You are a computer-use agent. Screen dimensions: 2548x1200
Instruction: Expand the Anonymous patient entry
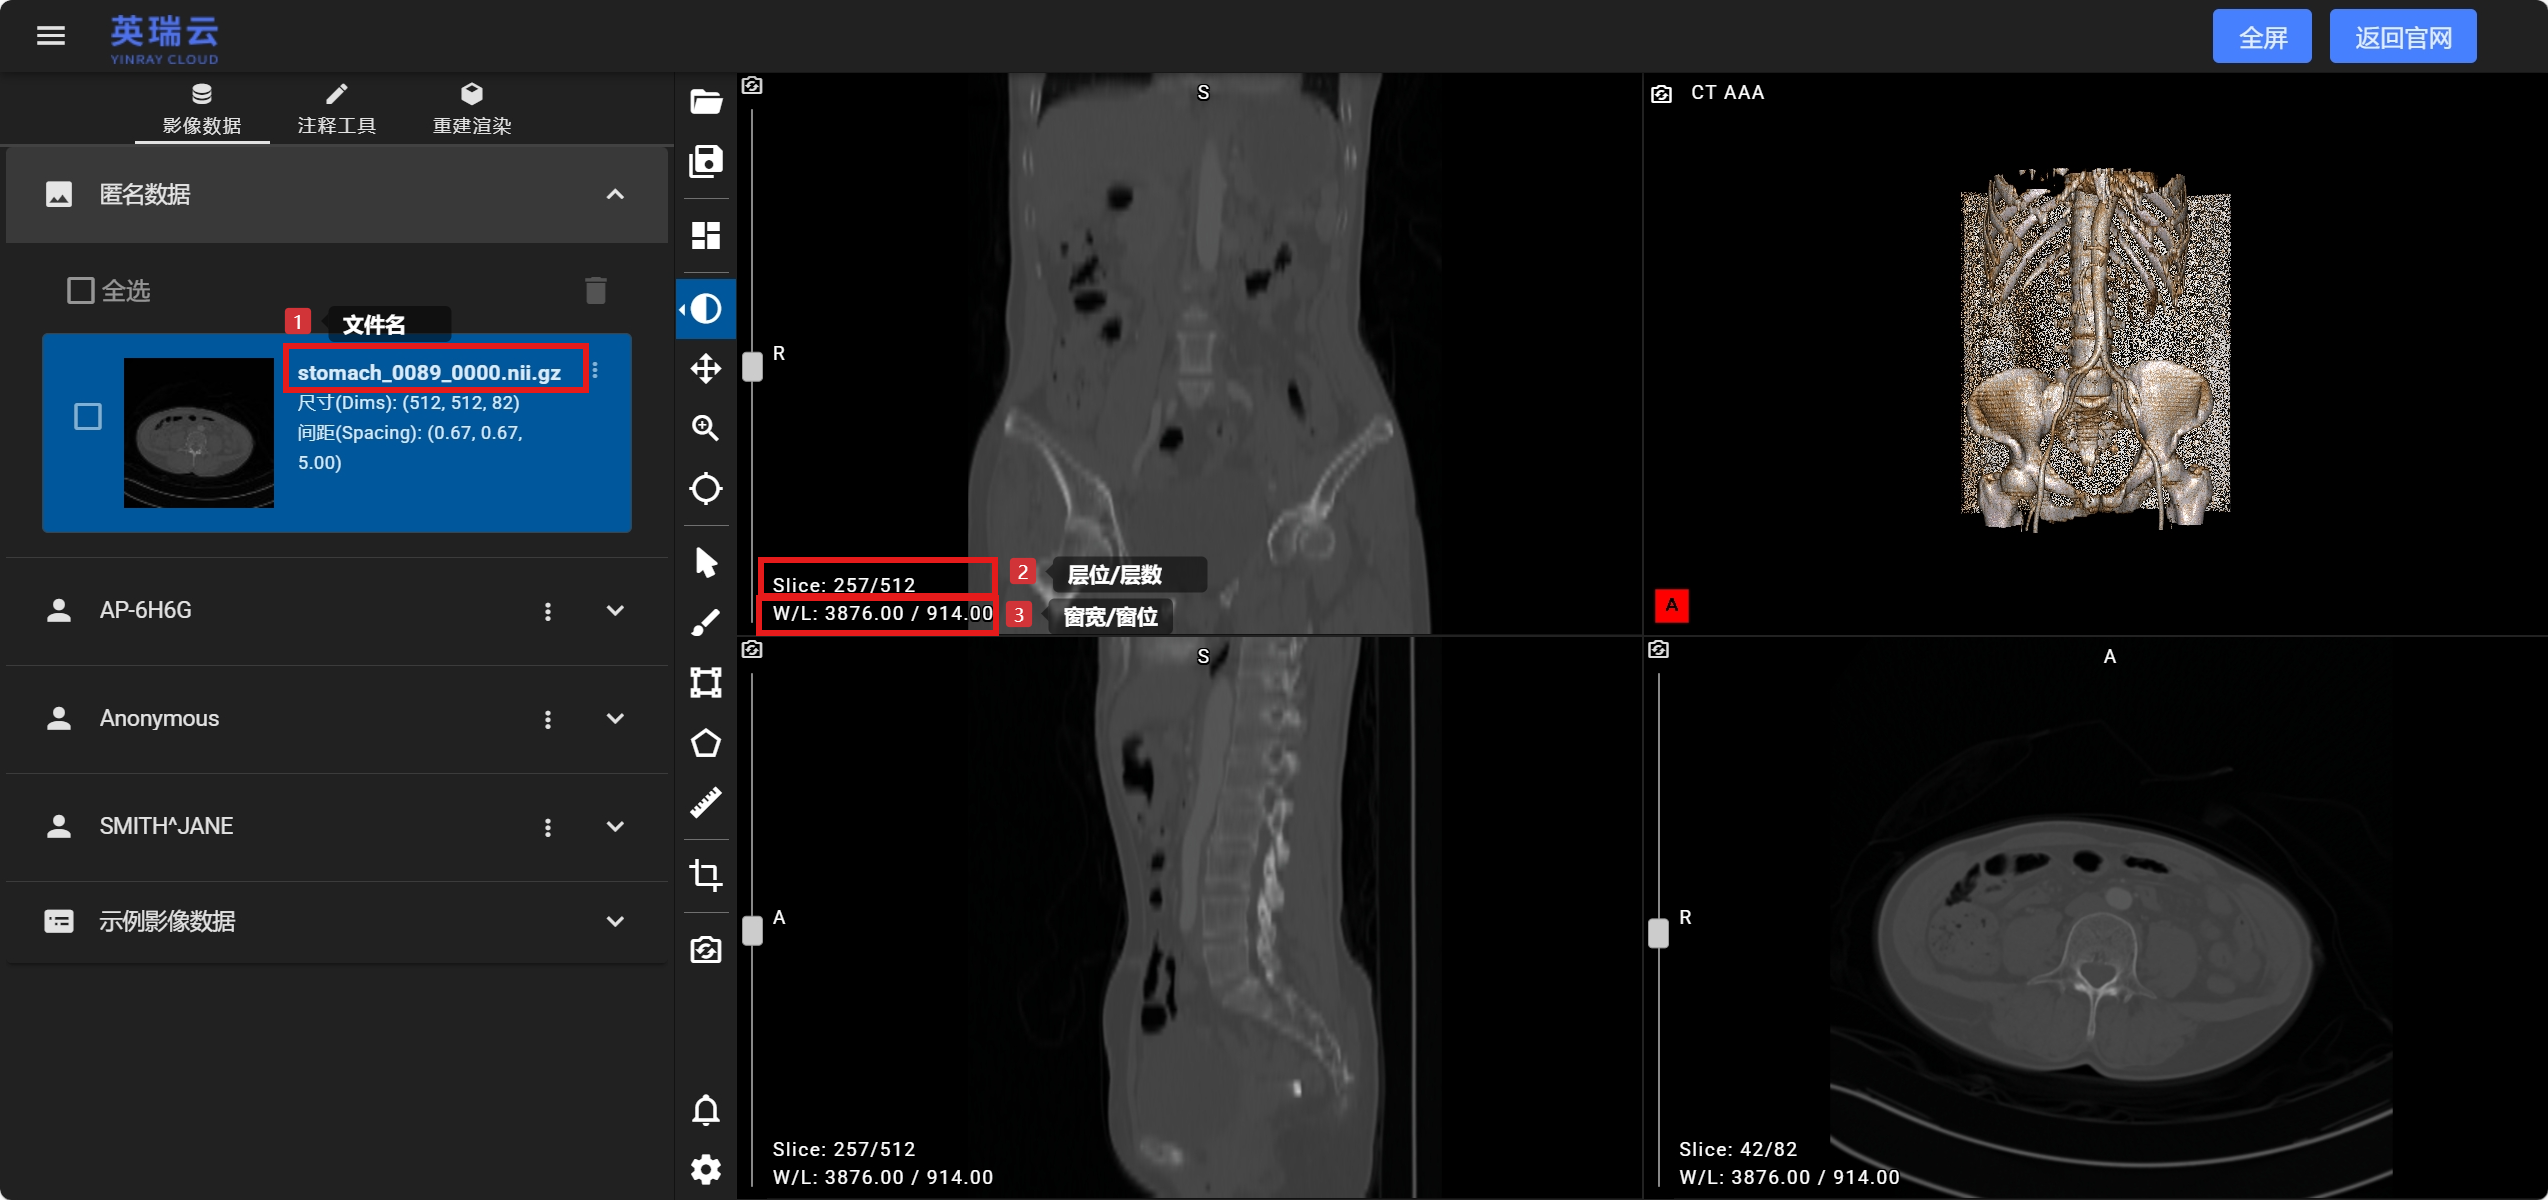click(615, 718)
